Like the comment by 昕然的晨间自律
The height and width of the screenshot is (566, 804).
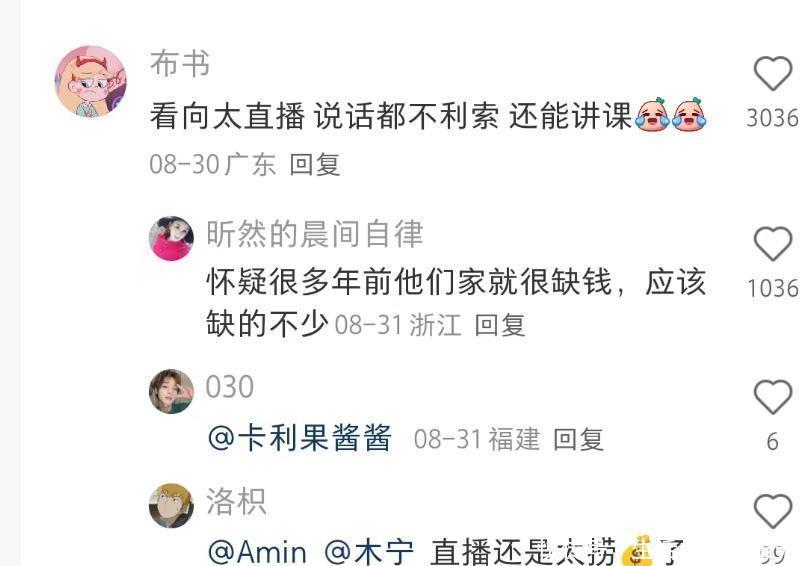point(773,244)
